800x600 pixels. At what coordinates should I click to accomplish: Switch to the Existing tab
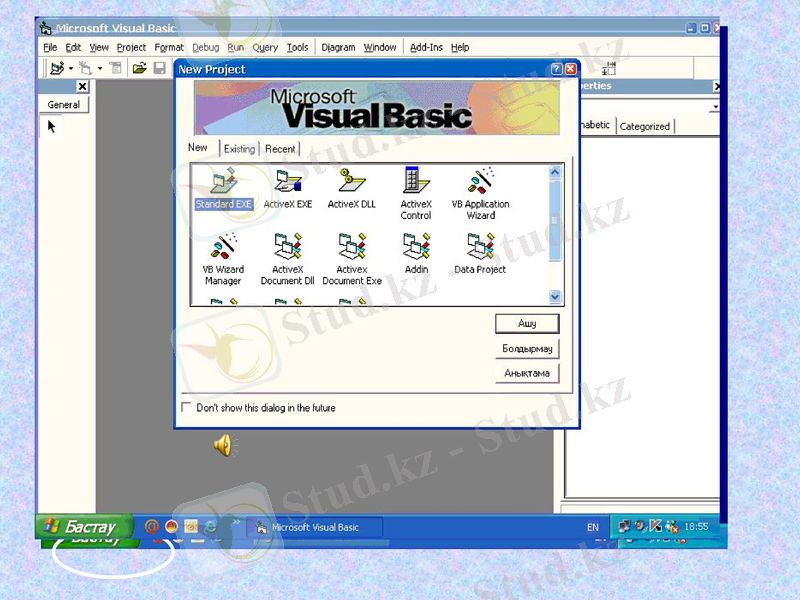point(239,149)
